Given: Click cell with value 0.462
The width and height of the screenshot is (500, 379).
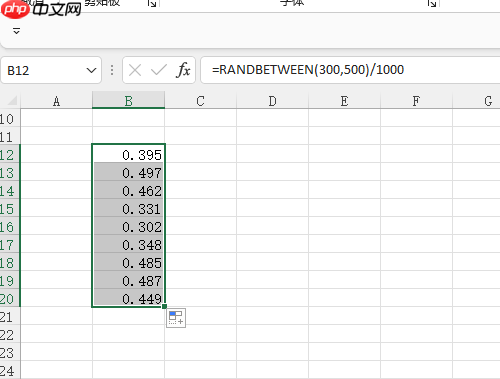Looking at the screenshot, I should click(128, 190).
